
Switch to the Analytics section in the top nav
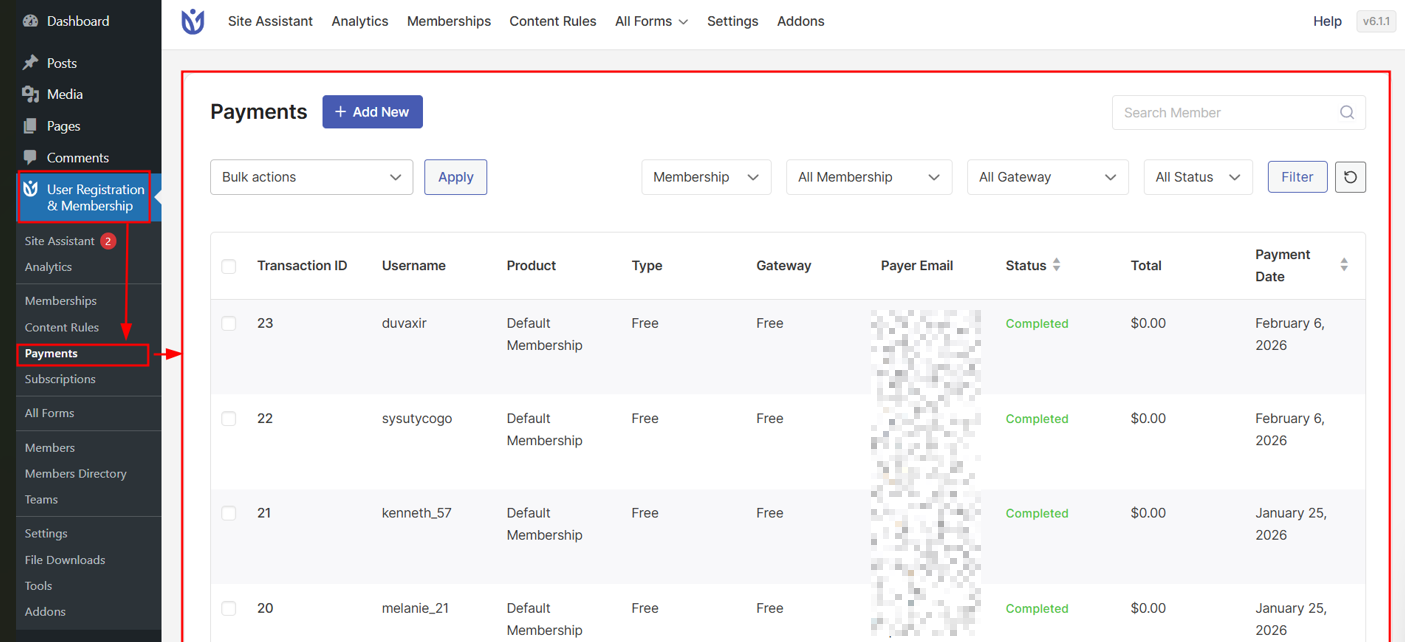(359, 21)
